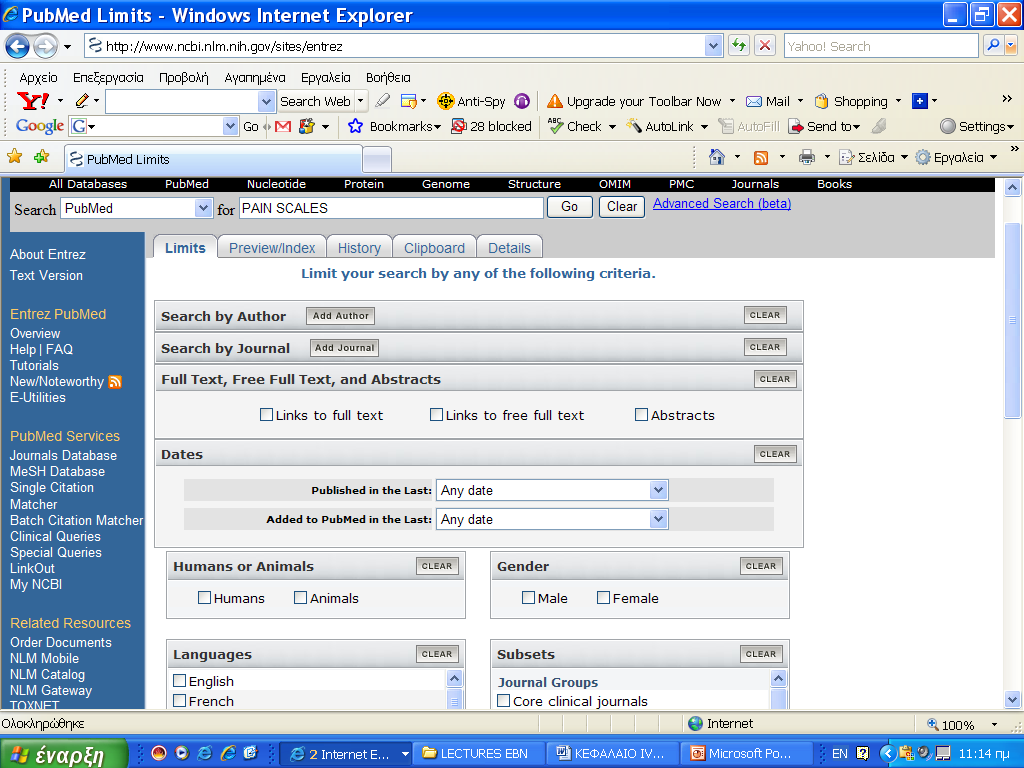
Task: Open Advanced Search (beta) link
Action: tap(722, 203)
